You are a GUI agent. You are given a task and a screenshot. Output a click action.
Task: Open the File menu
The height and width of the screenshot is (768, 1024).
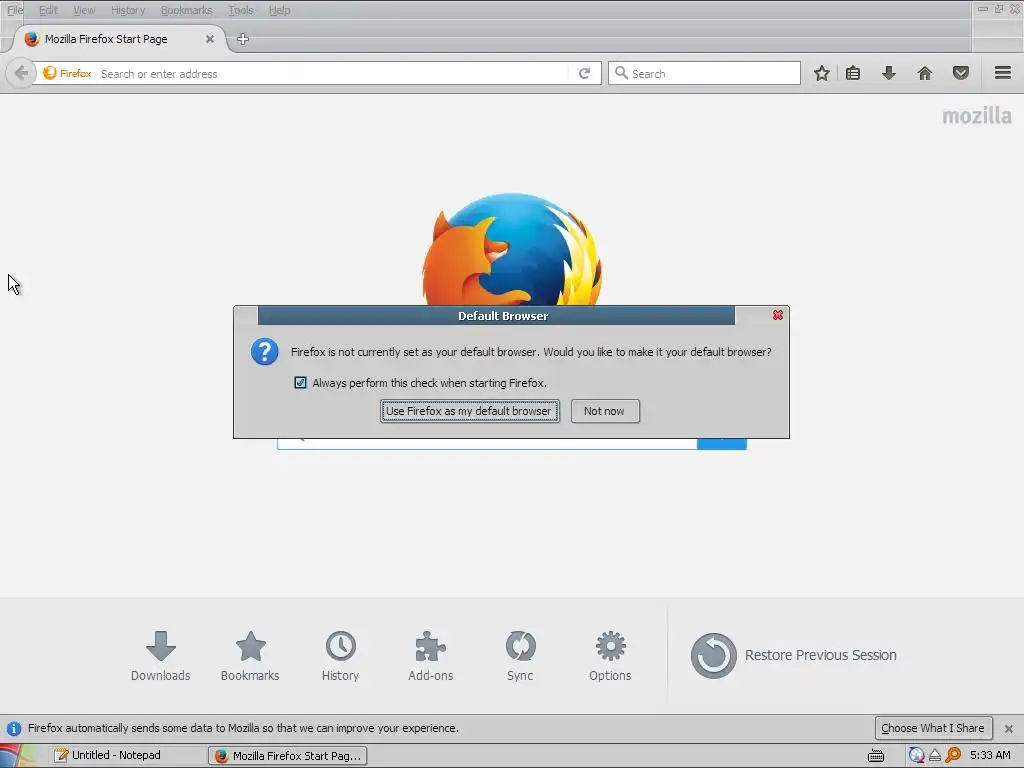14,10
